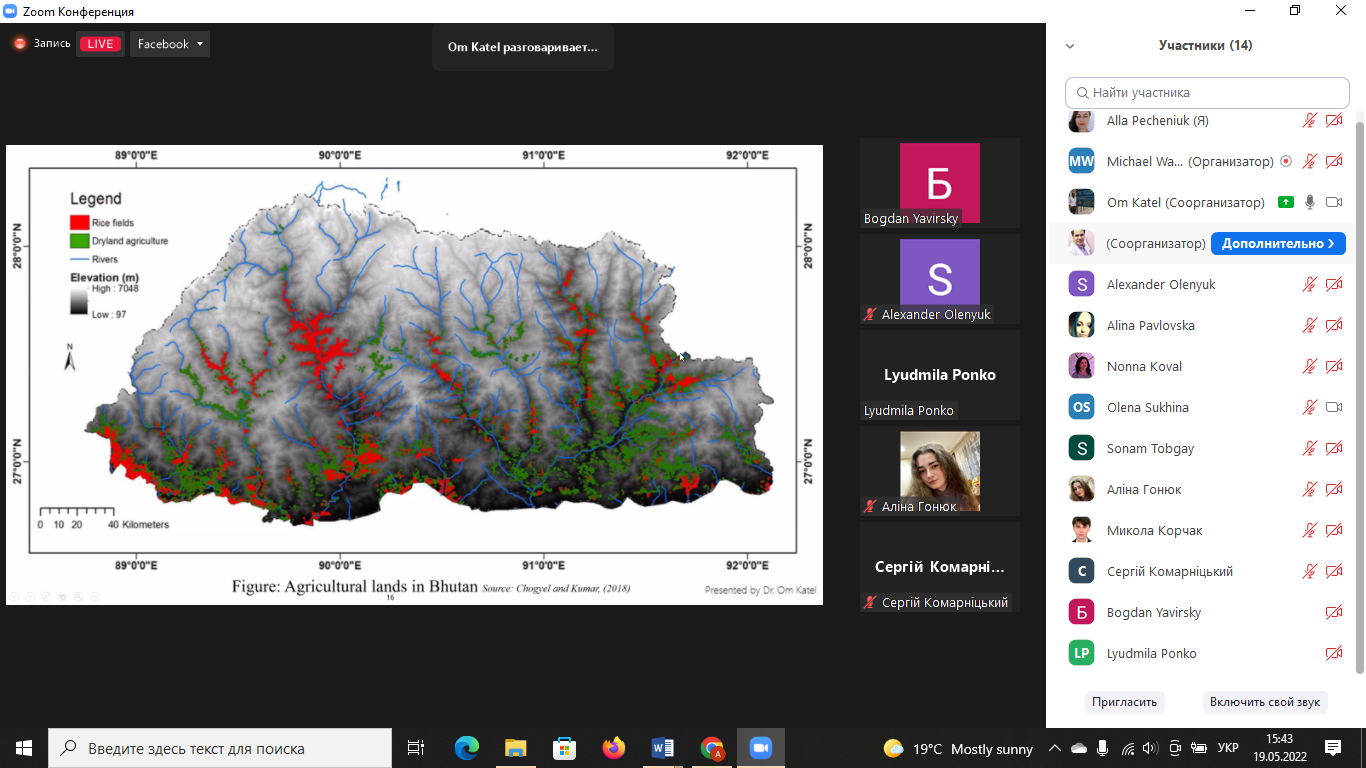
Task: Collapse the participants panel with the chevron
Action: point(1070,46)
